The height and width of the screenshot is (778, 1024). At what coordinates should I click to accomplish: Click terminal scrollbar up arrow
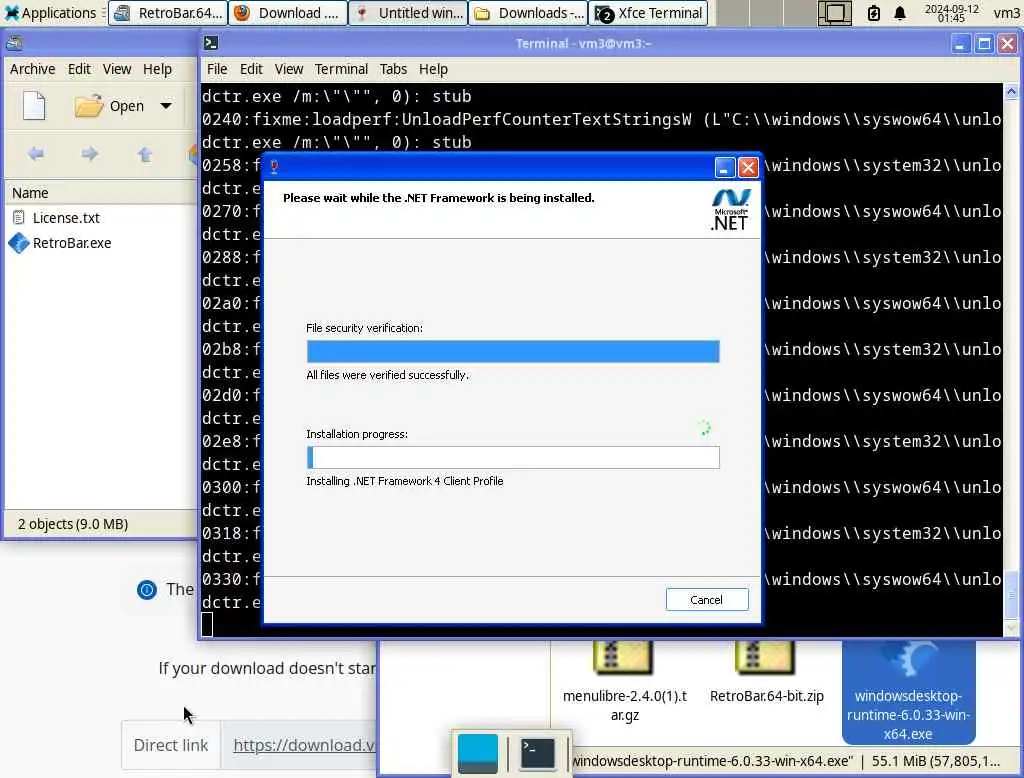[1012, 91]
